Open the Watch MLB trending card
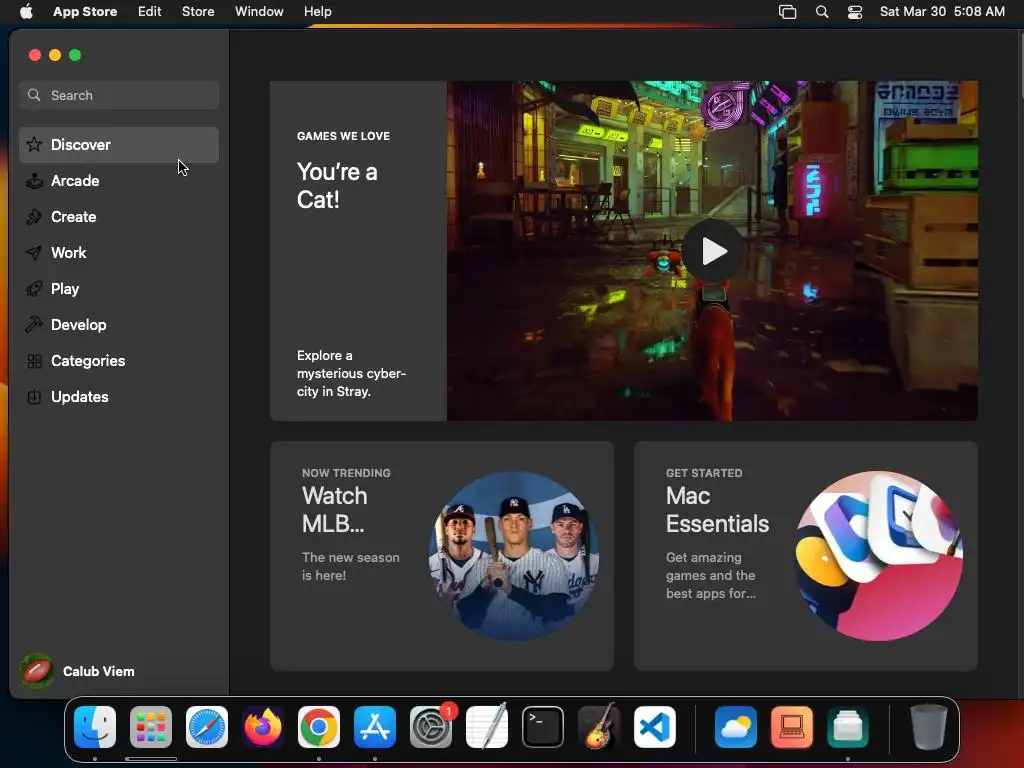The image size is (1024, 768). point(441,556)
